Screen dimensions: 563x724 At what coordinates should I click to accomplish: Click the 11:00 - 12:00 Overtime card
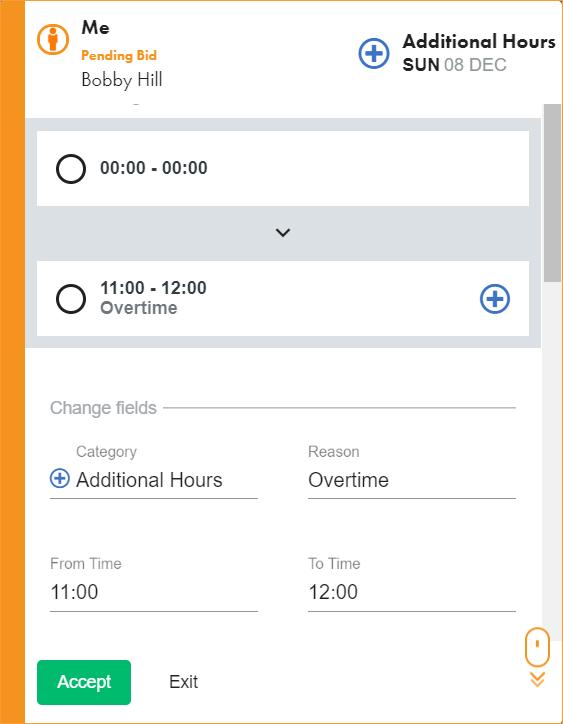283,299
